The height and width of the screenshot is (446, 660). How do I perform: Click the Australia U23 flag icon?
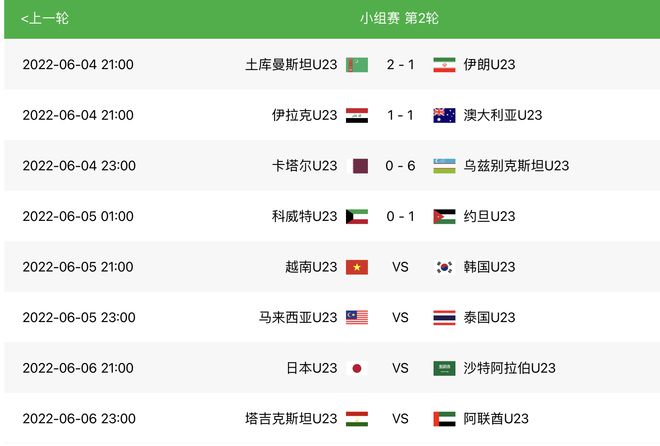pyautogui.click(x=444, y=115)
